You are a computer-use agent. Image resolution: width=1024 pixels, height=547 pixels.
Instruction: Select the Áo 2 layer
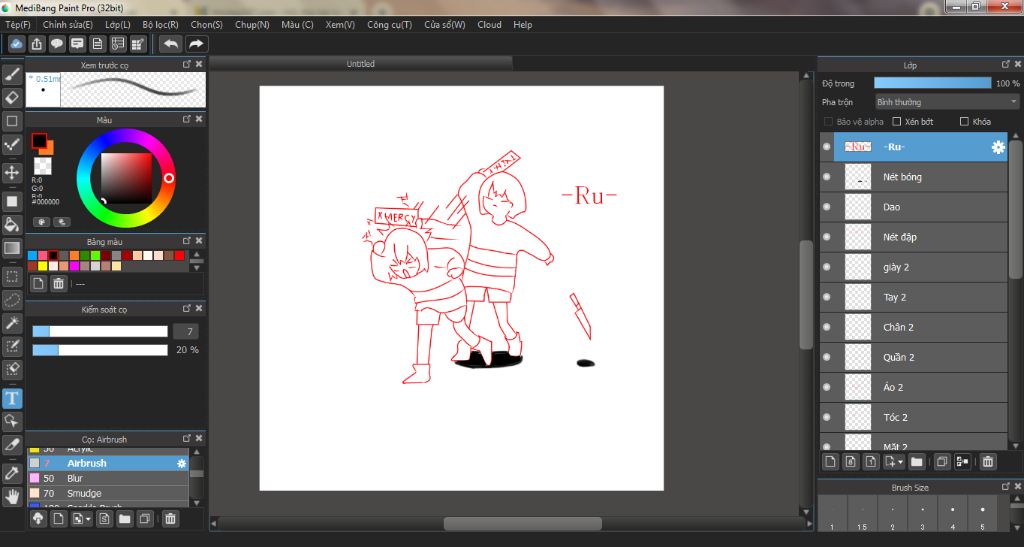[914, 387]
